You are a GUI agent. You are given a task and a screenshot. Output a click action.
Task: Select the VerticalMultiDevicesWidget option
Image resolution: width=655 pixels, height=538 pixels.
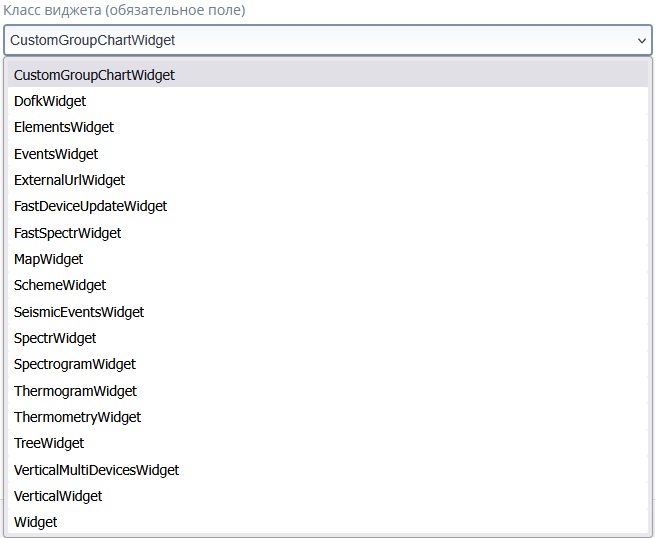click(96, 470)
